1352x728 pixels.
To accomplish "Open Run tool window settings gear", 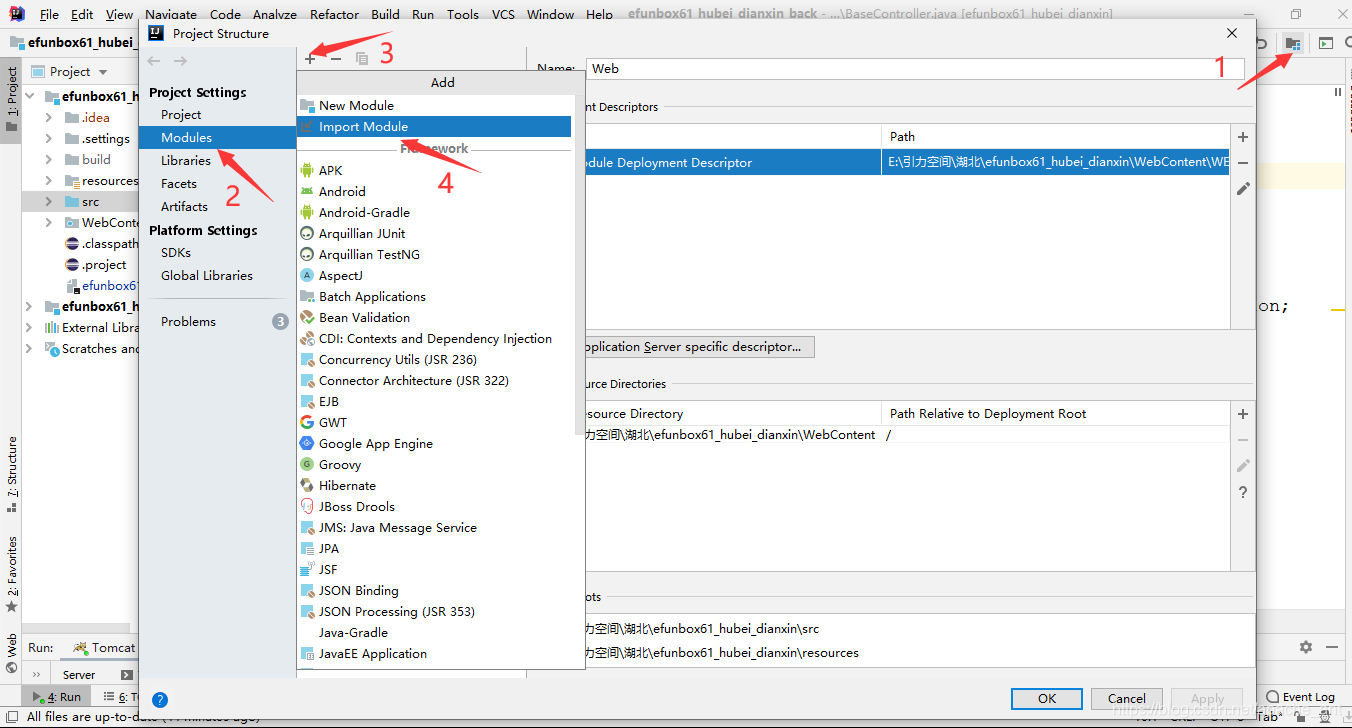I will (1305, 647).
